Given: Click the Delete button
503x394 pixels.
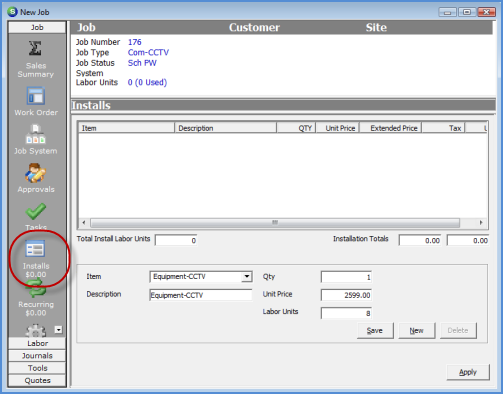Looking at the screenshot, I should point(458,330).
